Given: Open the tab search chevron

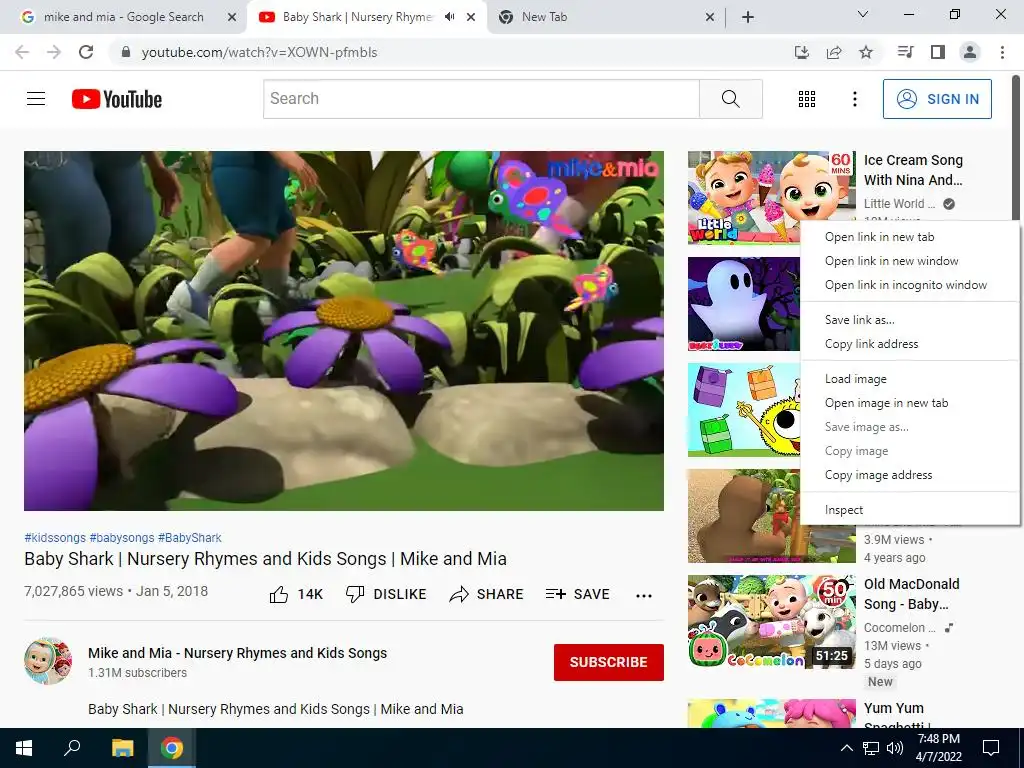Looking at the screenshot, I should click(863, 14).
